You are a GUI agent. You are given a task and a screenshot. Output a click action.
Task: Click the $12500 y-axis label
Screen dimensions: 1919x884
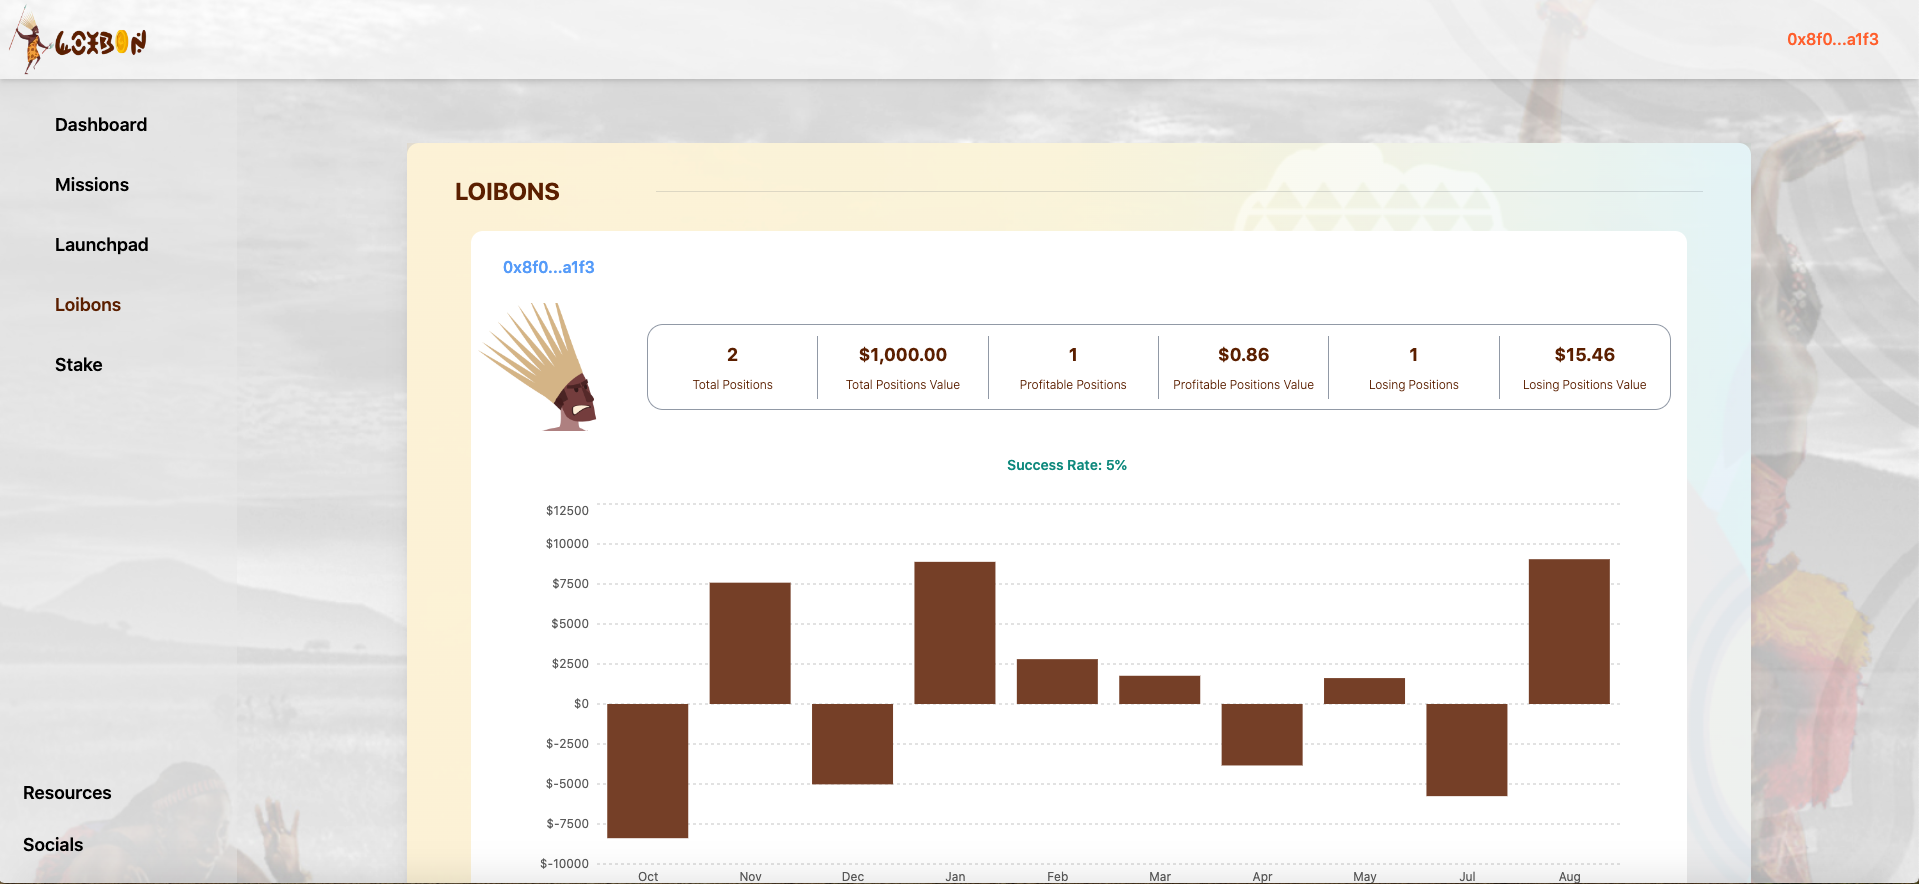pos(567,511)
